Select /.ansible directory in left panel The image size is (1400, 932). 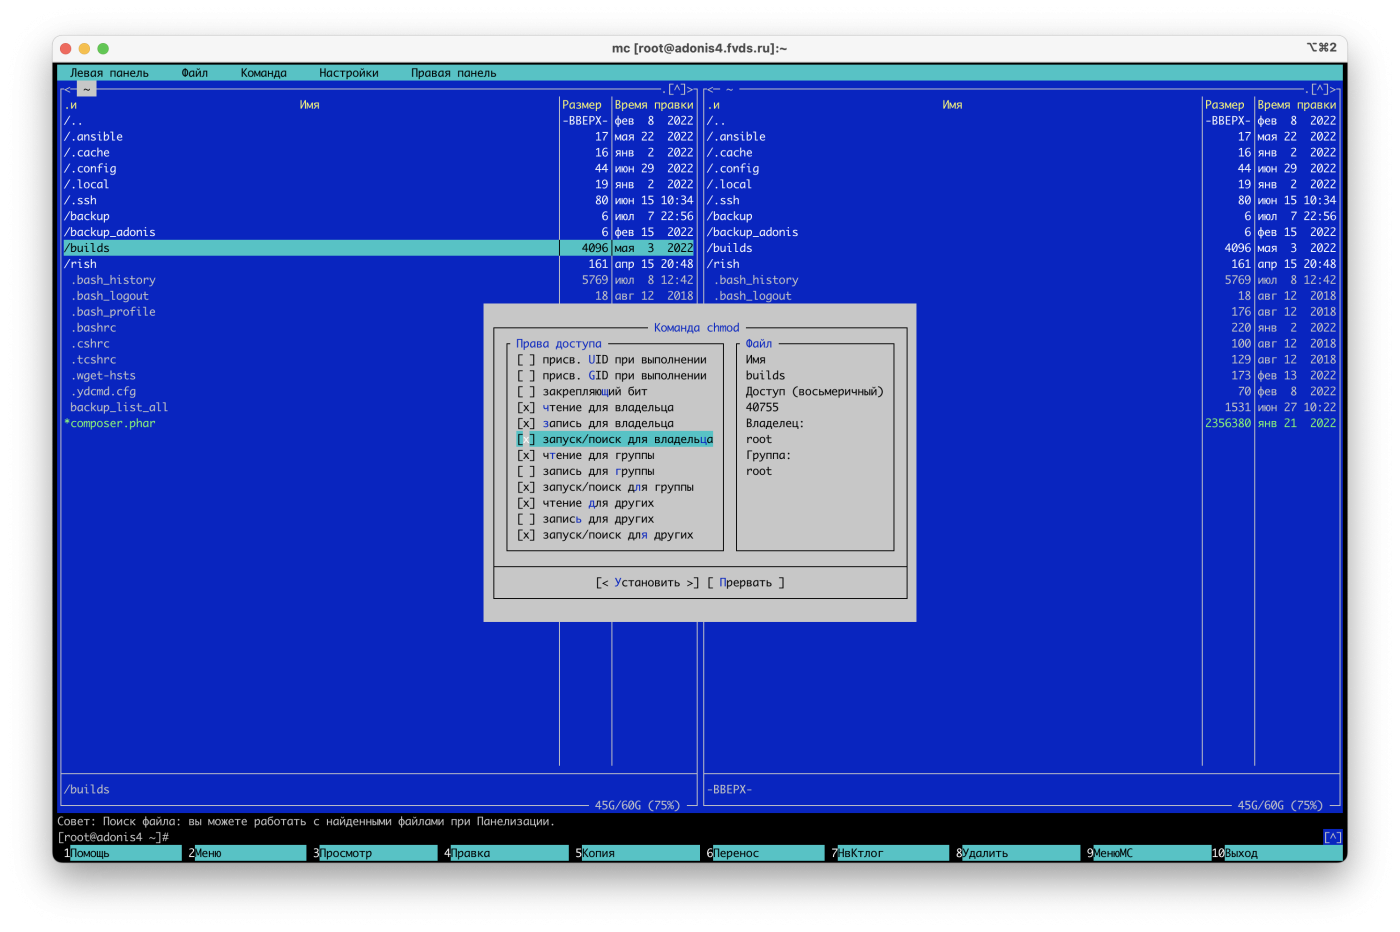coord(379,137)
